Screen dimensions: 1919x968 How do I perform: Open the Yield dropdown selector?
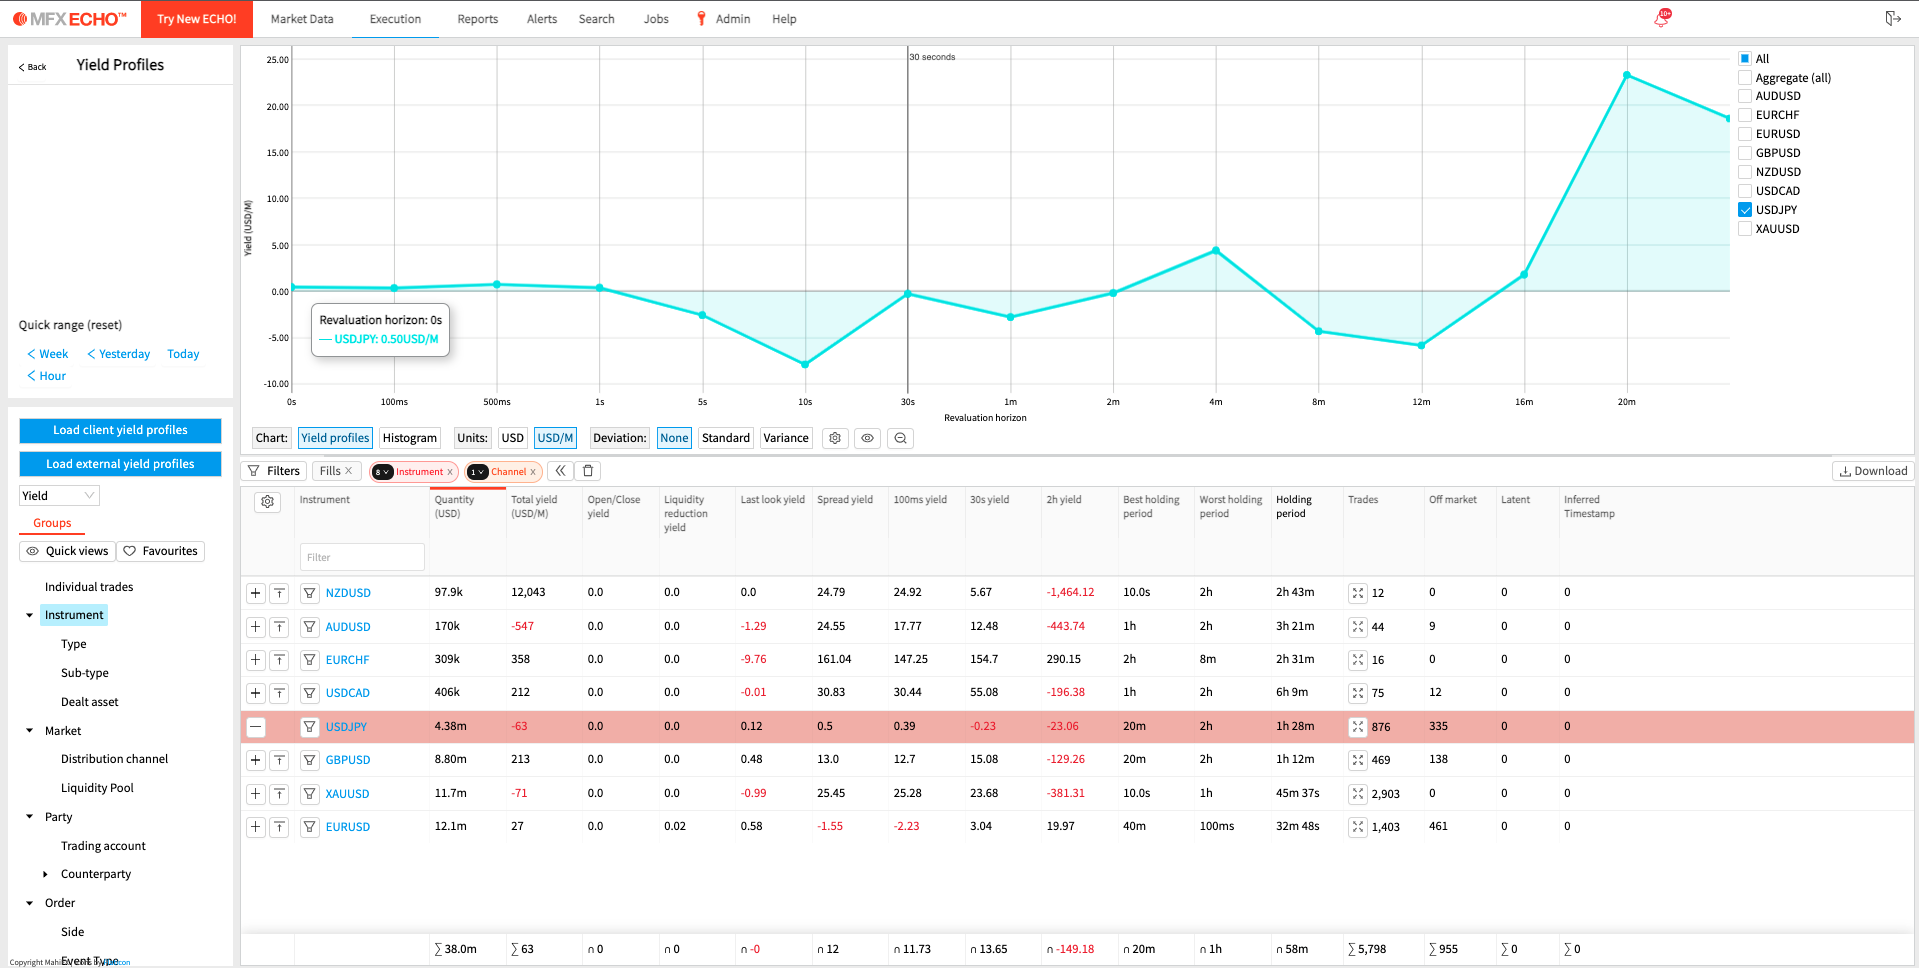coord(59,496)
